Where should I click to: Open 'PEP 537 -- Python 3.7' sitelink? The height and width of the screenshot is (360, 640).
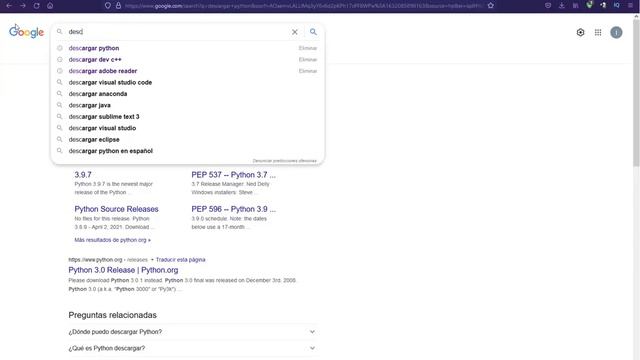click(233, 175)
